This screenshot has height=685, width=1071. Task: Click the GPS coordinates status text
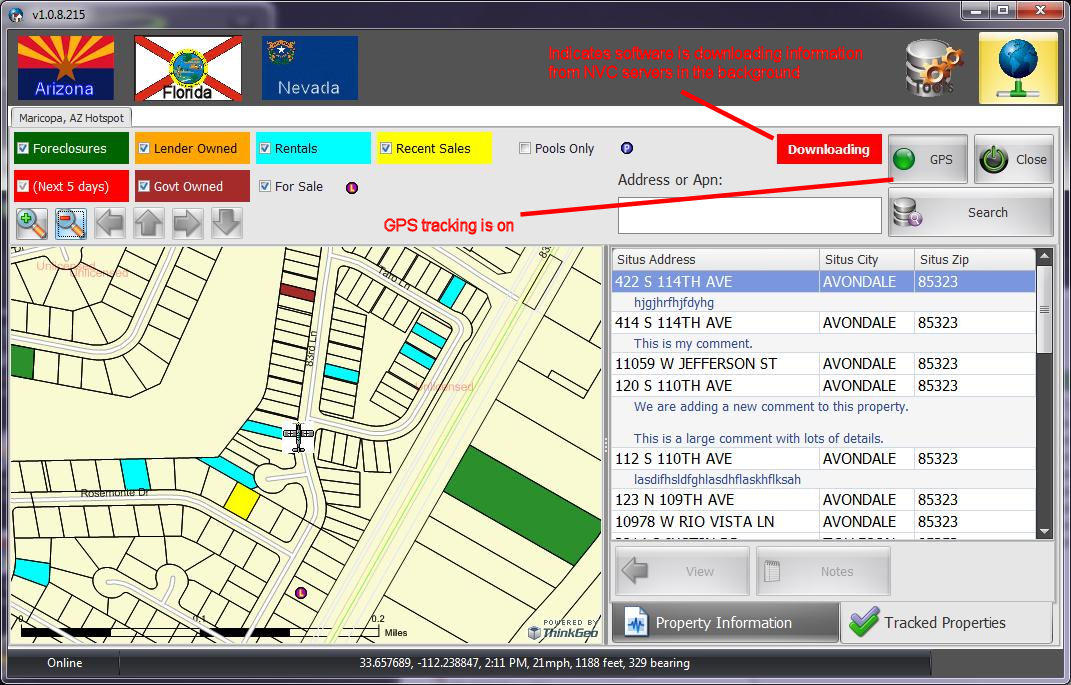point(525,662)
